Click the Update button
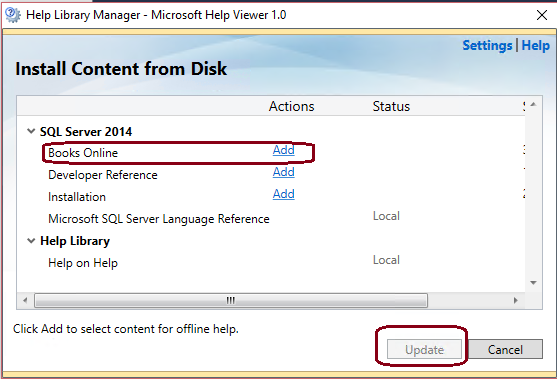The image size is (557, 379). 424,350
